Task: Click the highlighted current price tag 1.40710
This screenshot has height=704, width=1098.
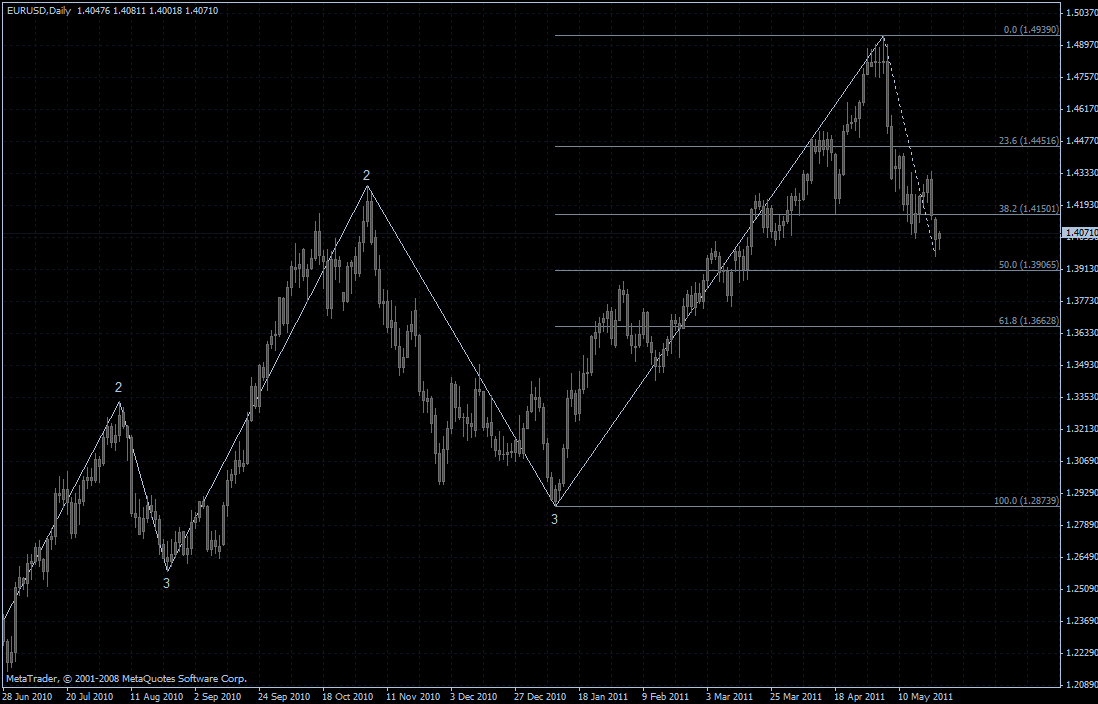Action: (1080, 233)
